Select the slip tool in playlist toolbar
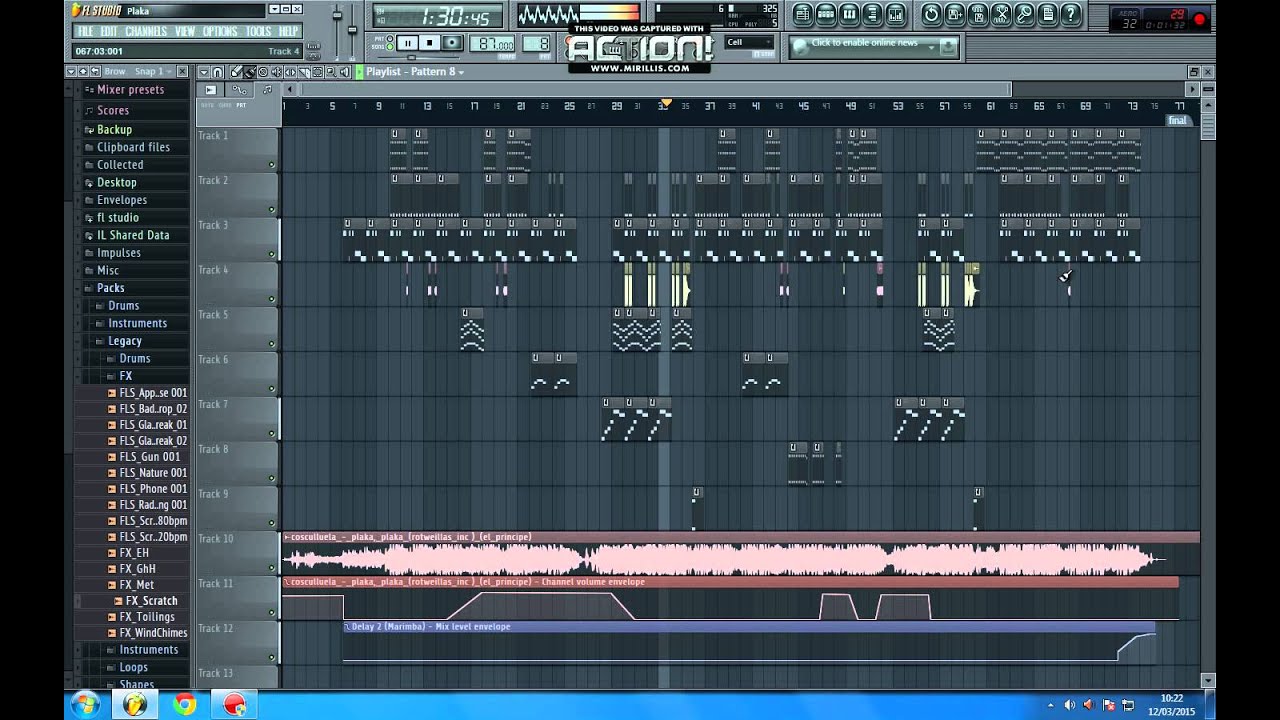Viewport: 1280px width, 720px height. (291, 72)
